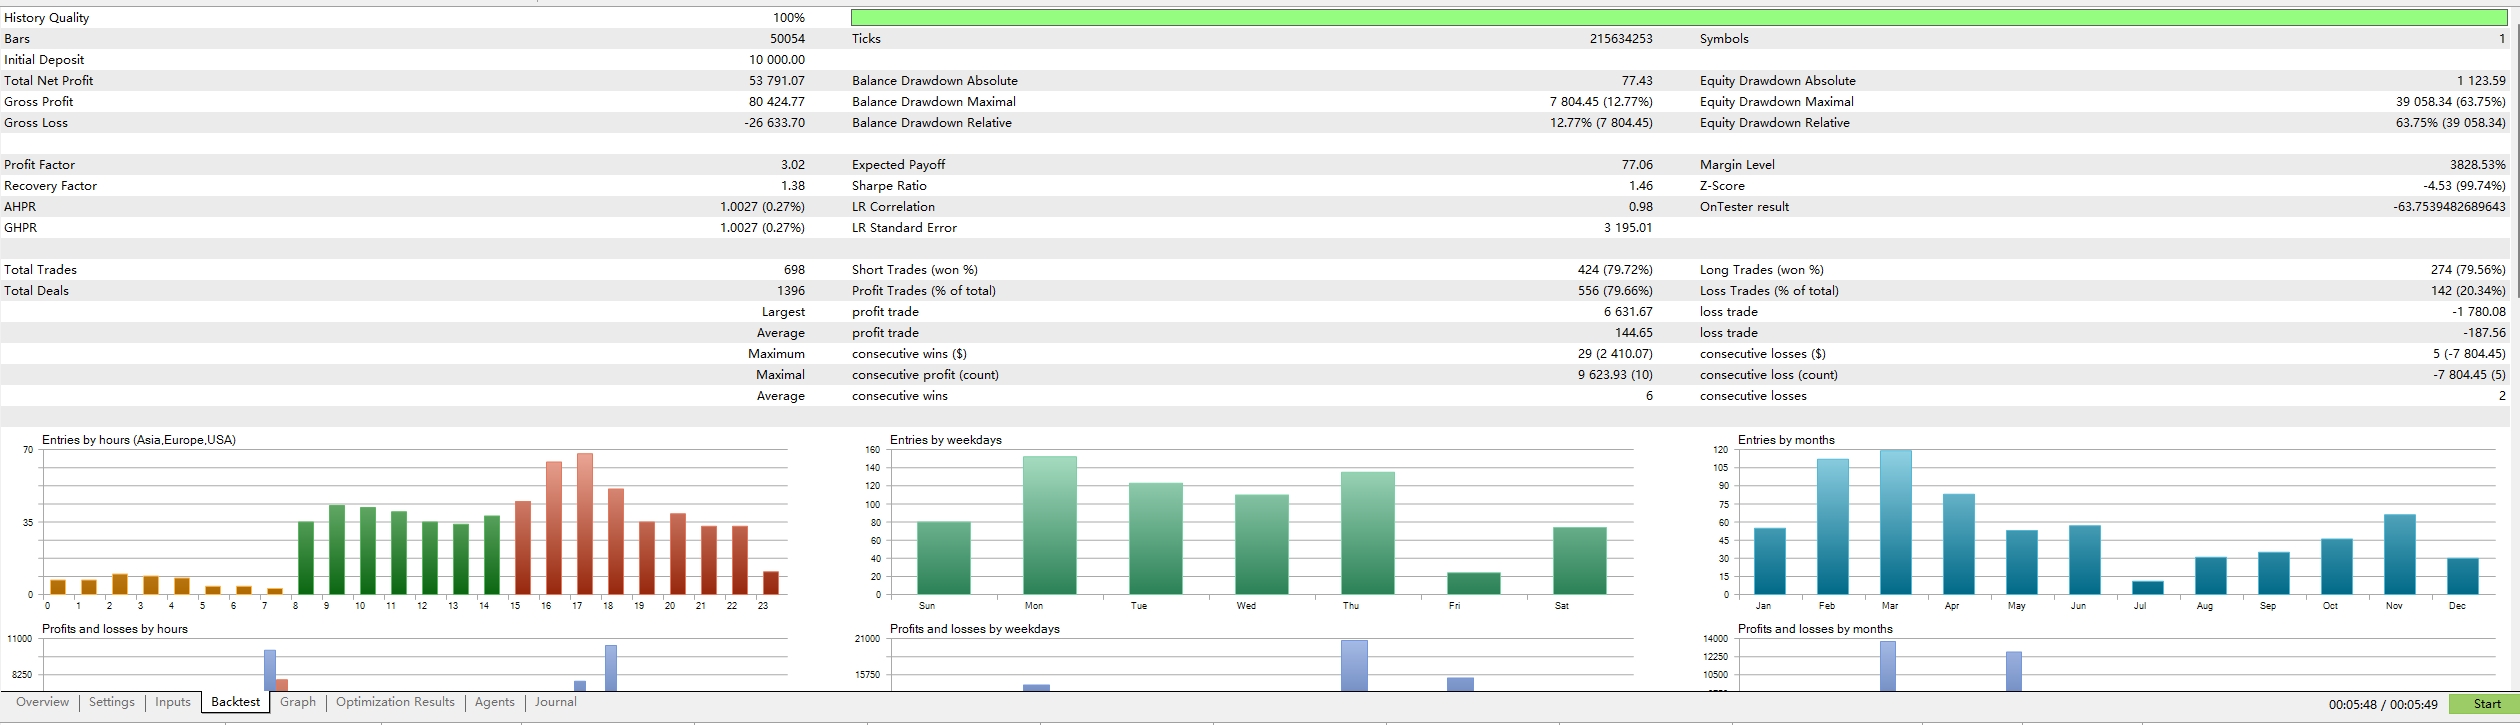Click the Profit Factor value 3.02
Screen dimensions: 2520x725
[793, 165]
